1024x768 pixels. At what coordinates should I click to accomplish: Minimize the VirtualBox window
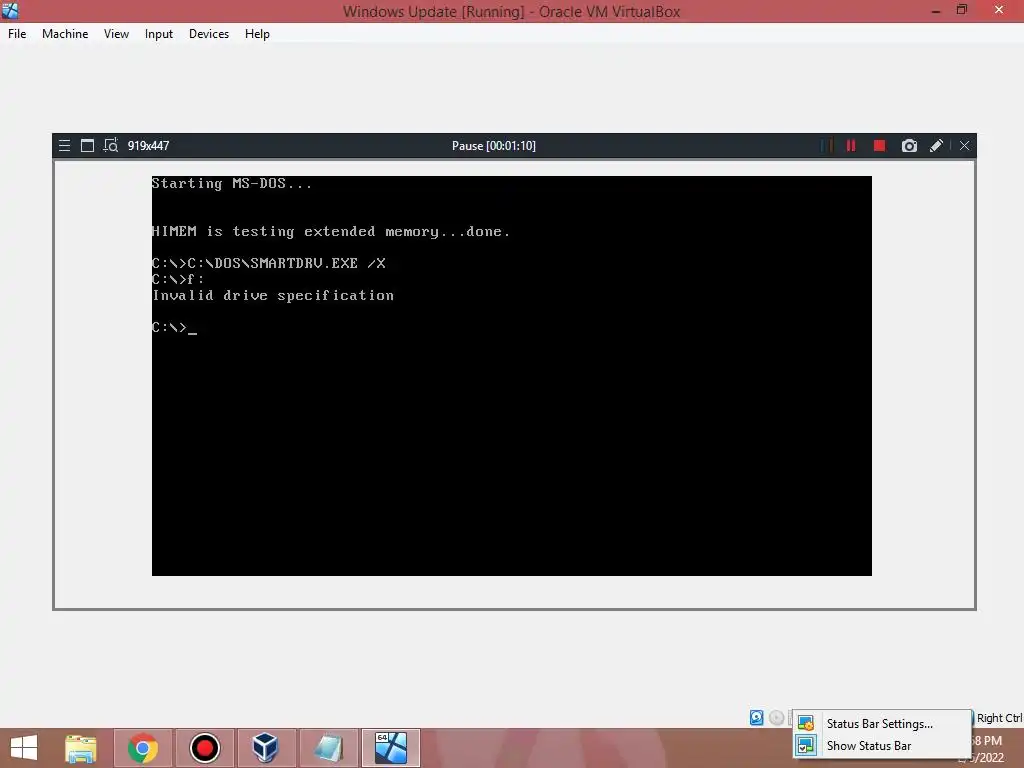(x=936, y=10)
